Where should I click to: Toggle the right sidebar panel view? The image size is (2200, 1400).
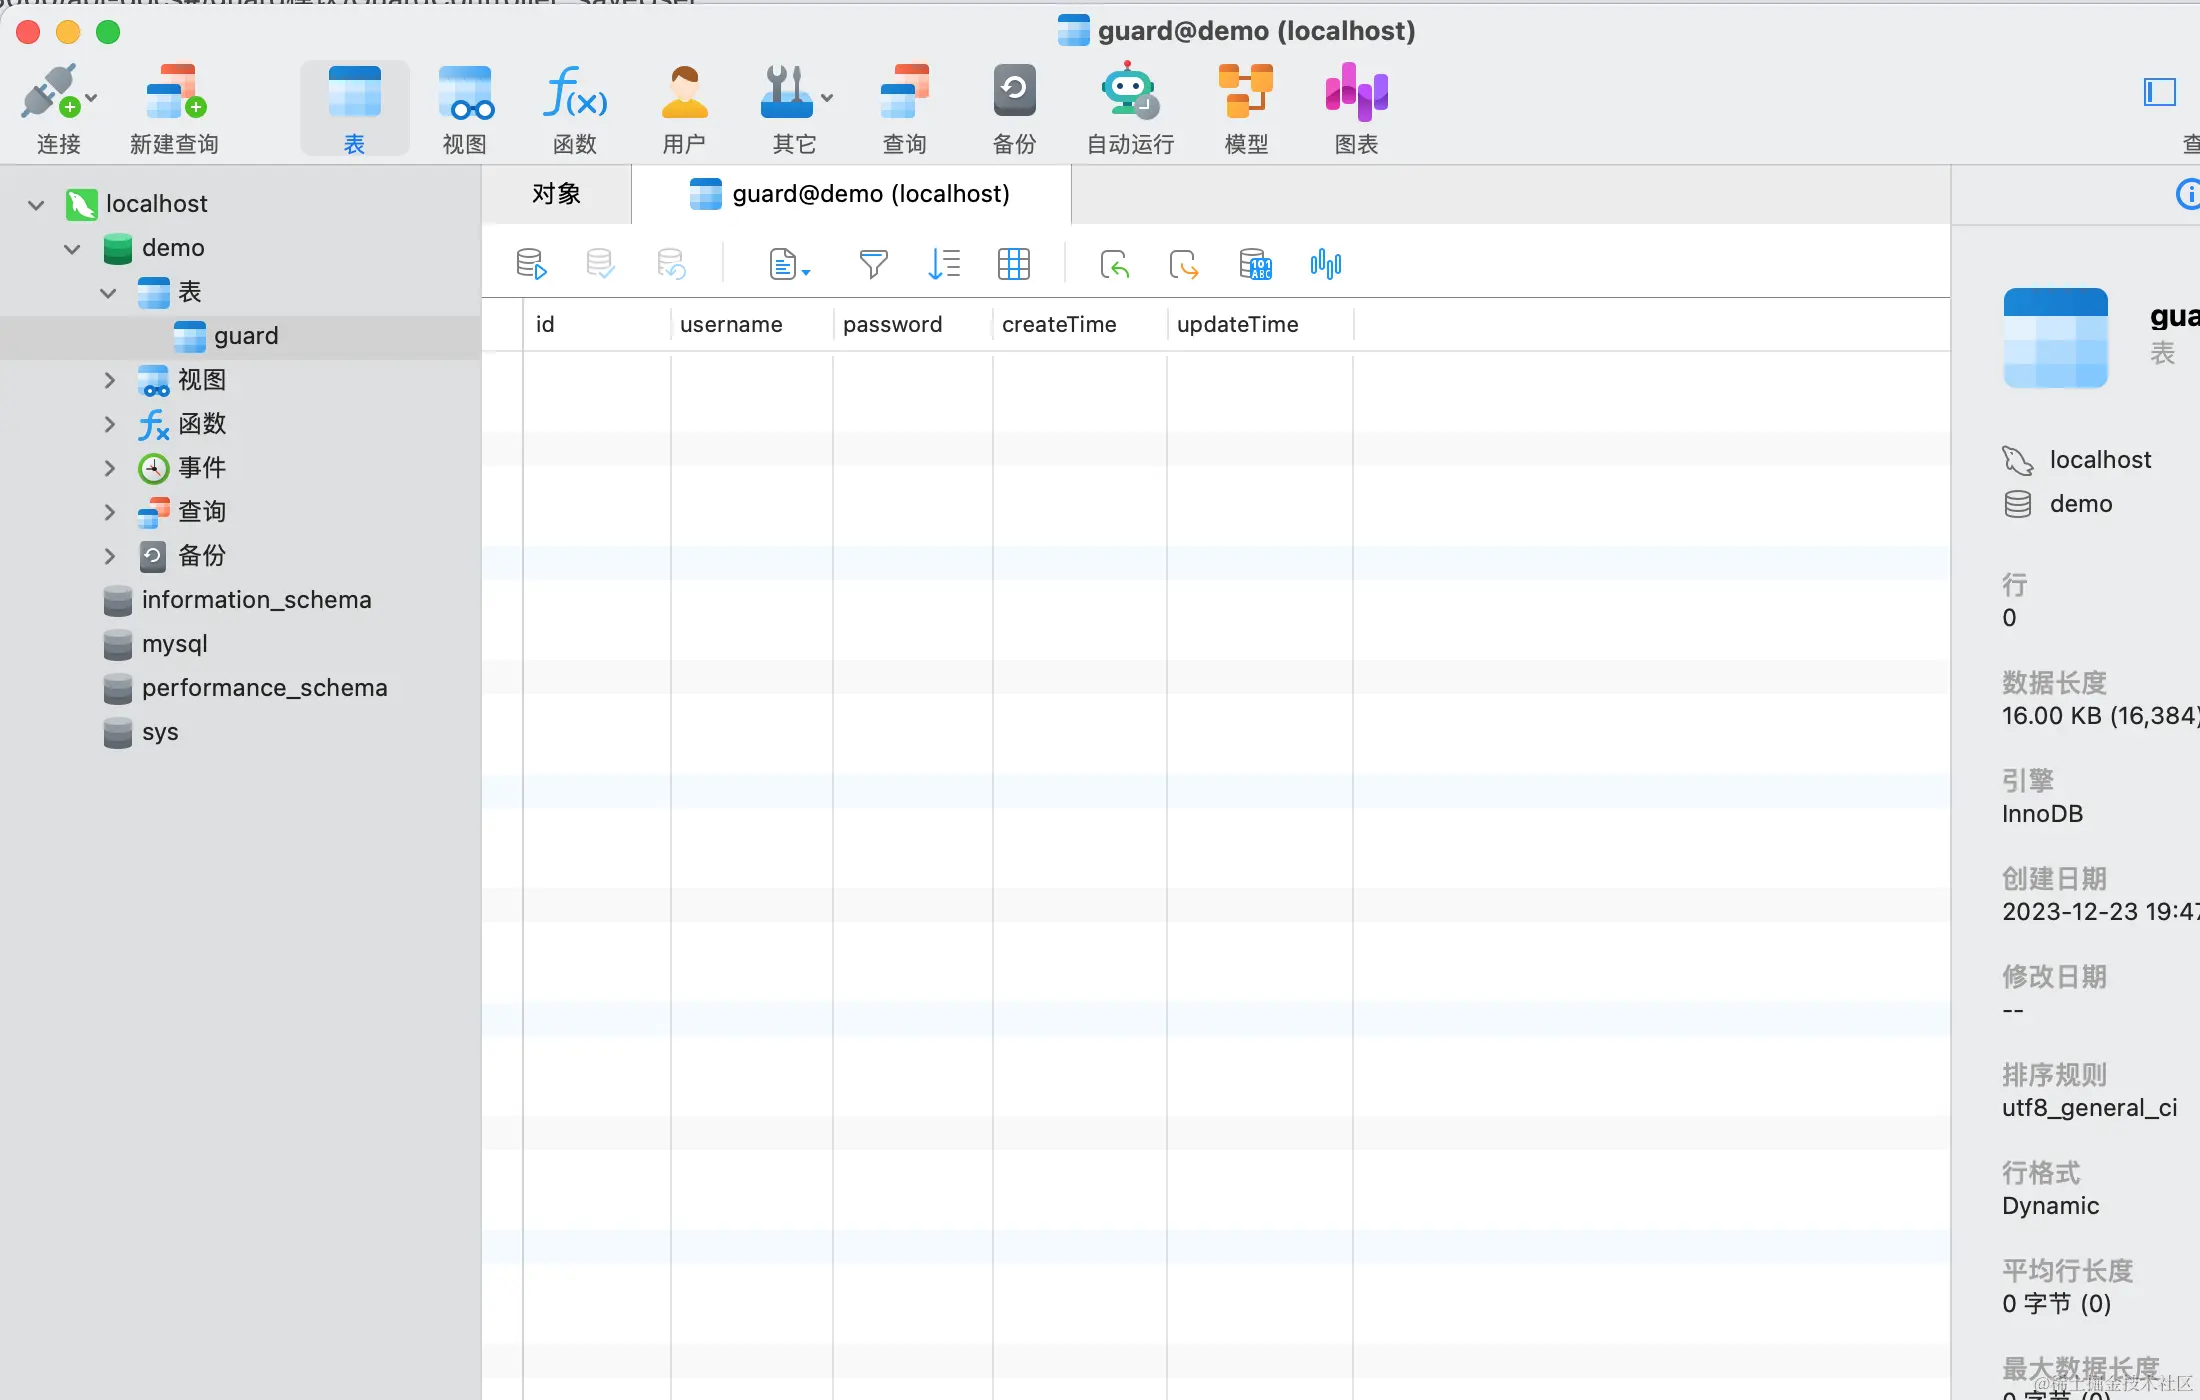pos(2160,92)
